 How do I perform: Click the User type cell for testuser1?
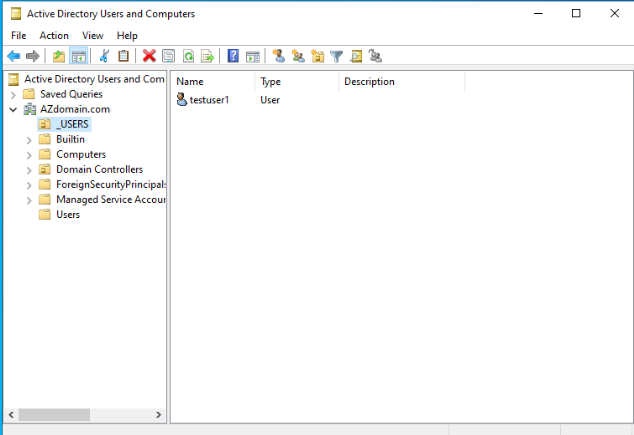pos(270,100)
